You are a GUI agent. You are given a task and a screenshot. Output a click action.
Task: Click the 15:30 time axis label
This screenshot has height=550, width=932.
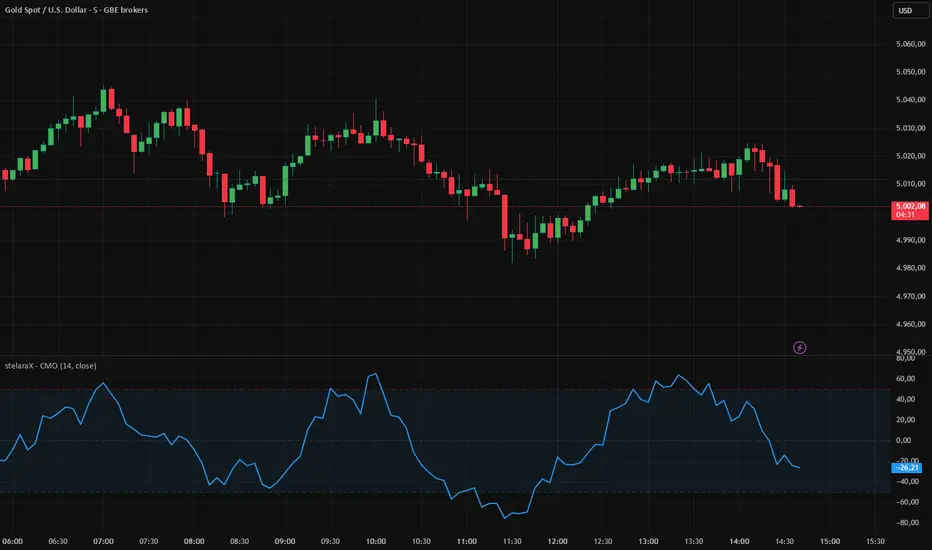876,541
